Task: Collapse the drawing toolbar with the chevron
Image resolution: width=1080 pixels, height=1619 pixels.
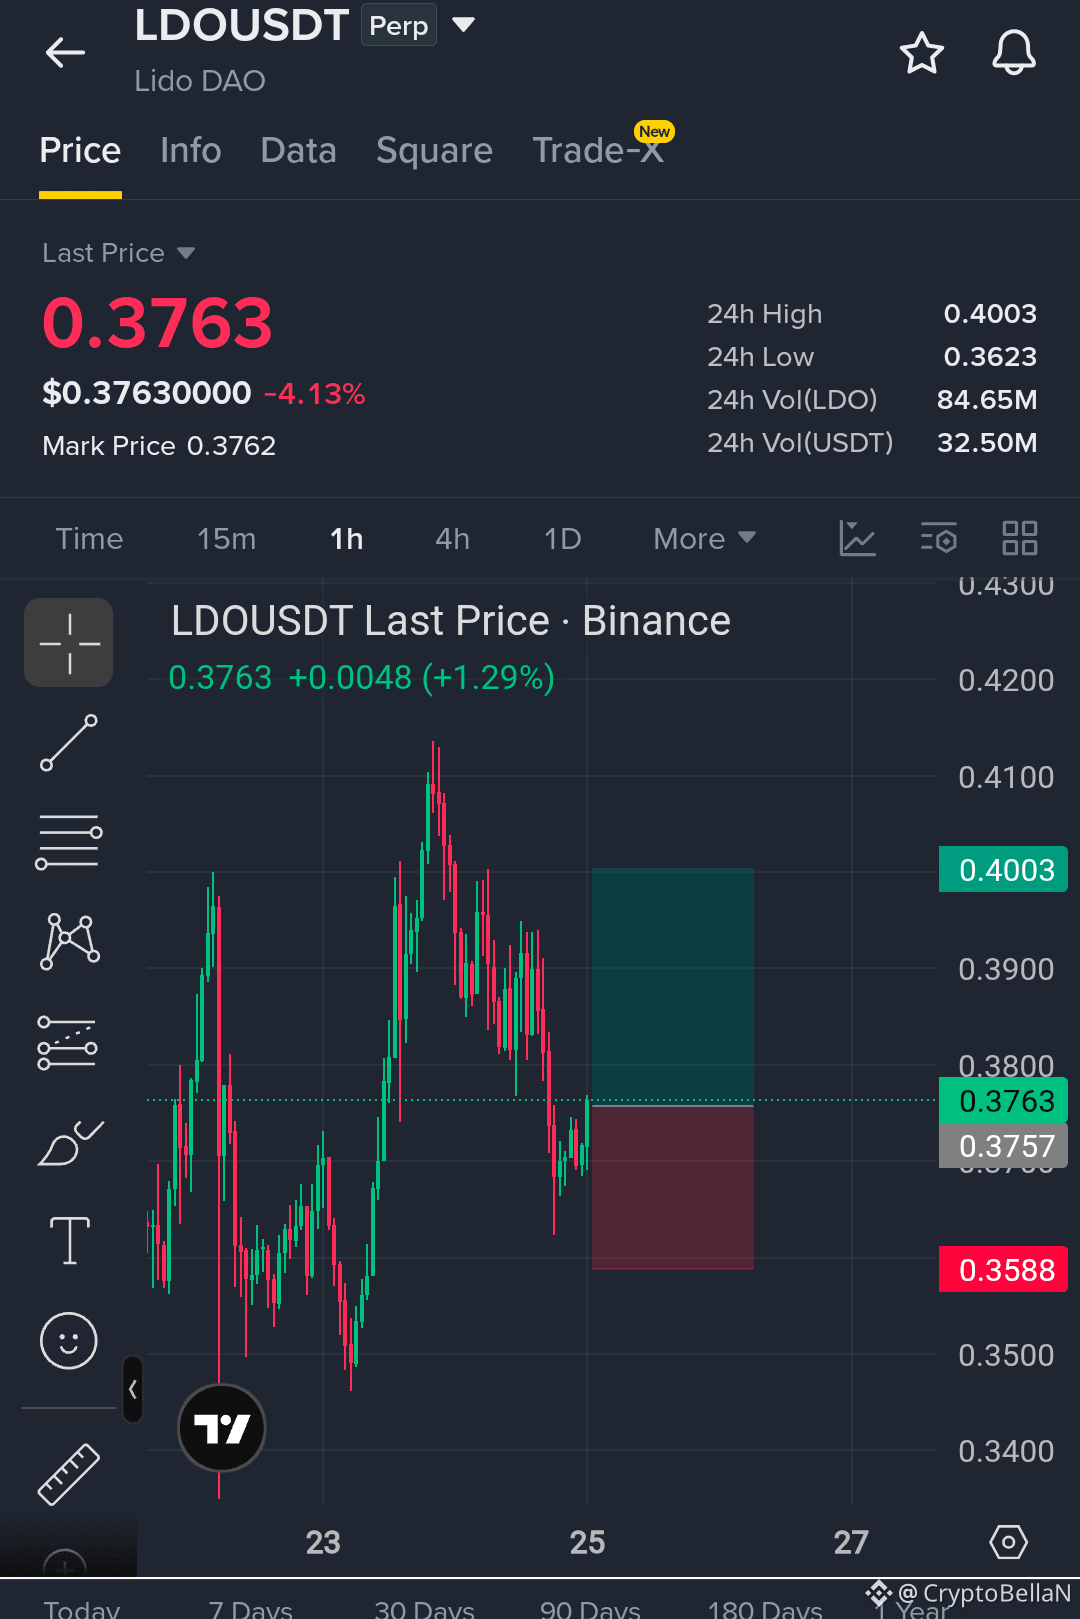Action: pyautogui.click(x=133, y=1389)
